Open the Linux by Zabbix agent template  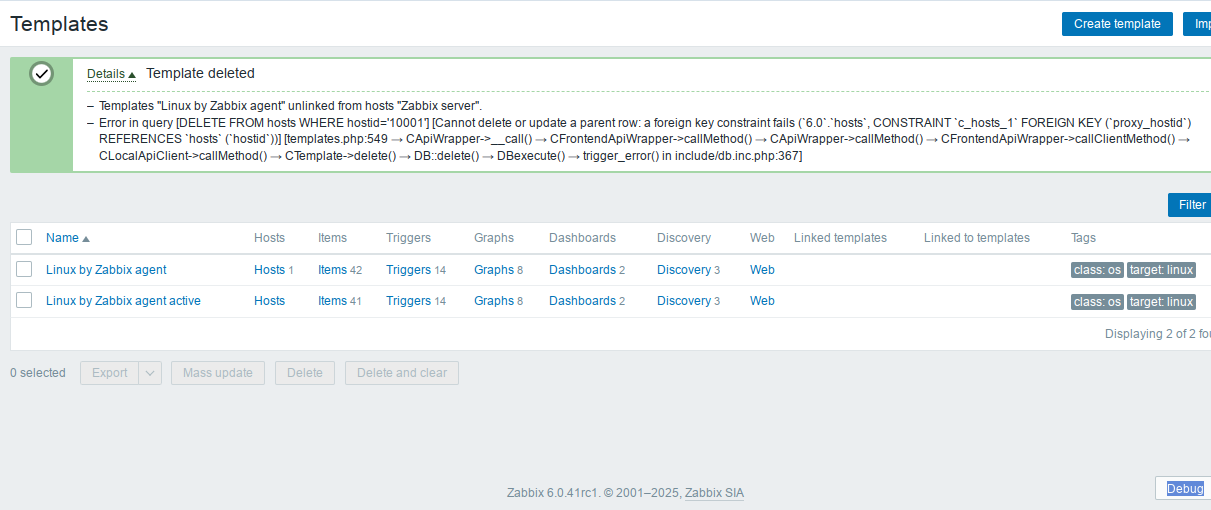pyautogui.click(x=106, y=270)
